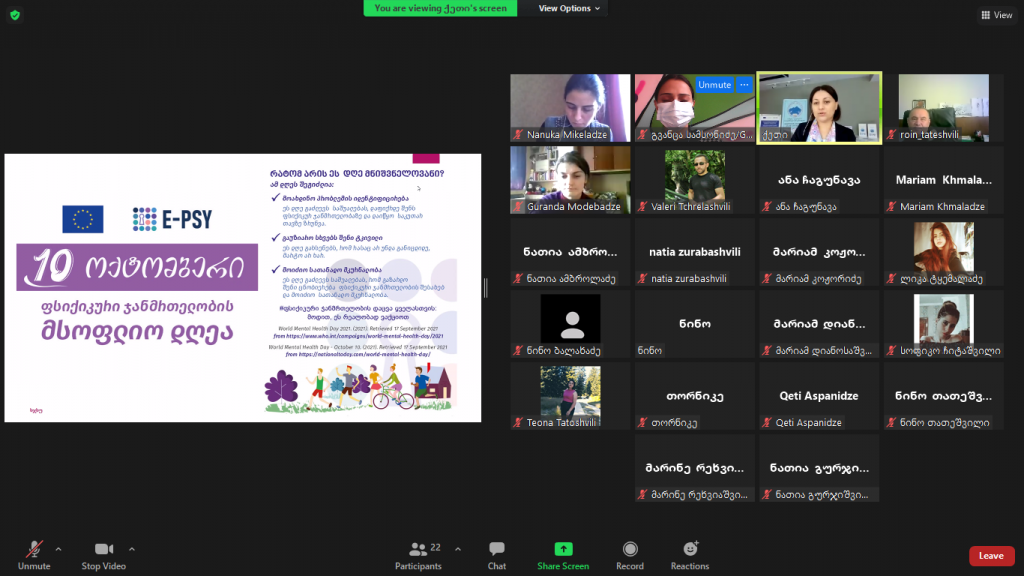
Task: Open the Chat panel
Action: (x=497, y=556)
